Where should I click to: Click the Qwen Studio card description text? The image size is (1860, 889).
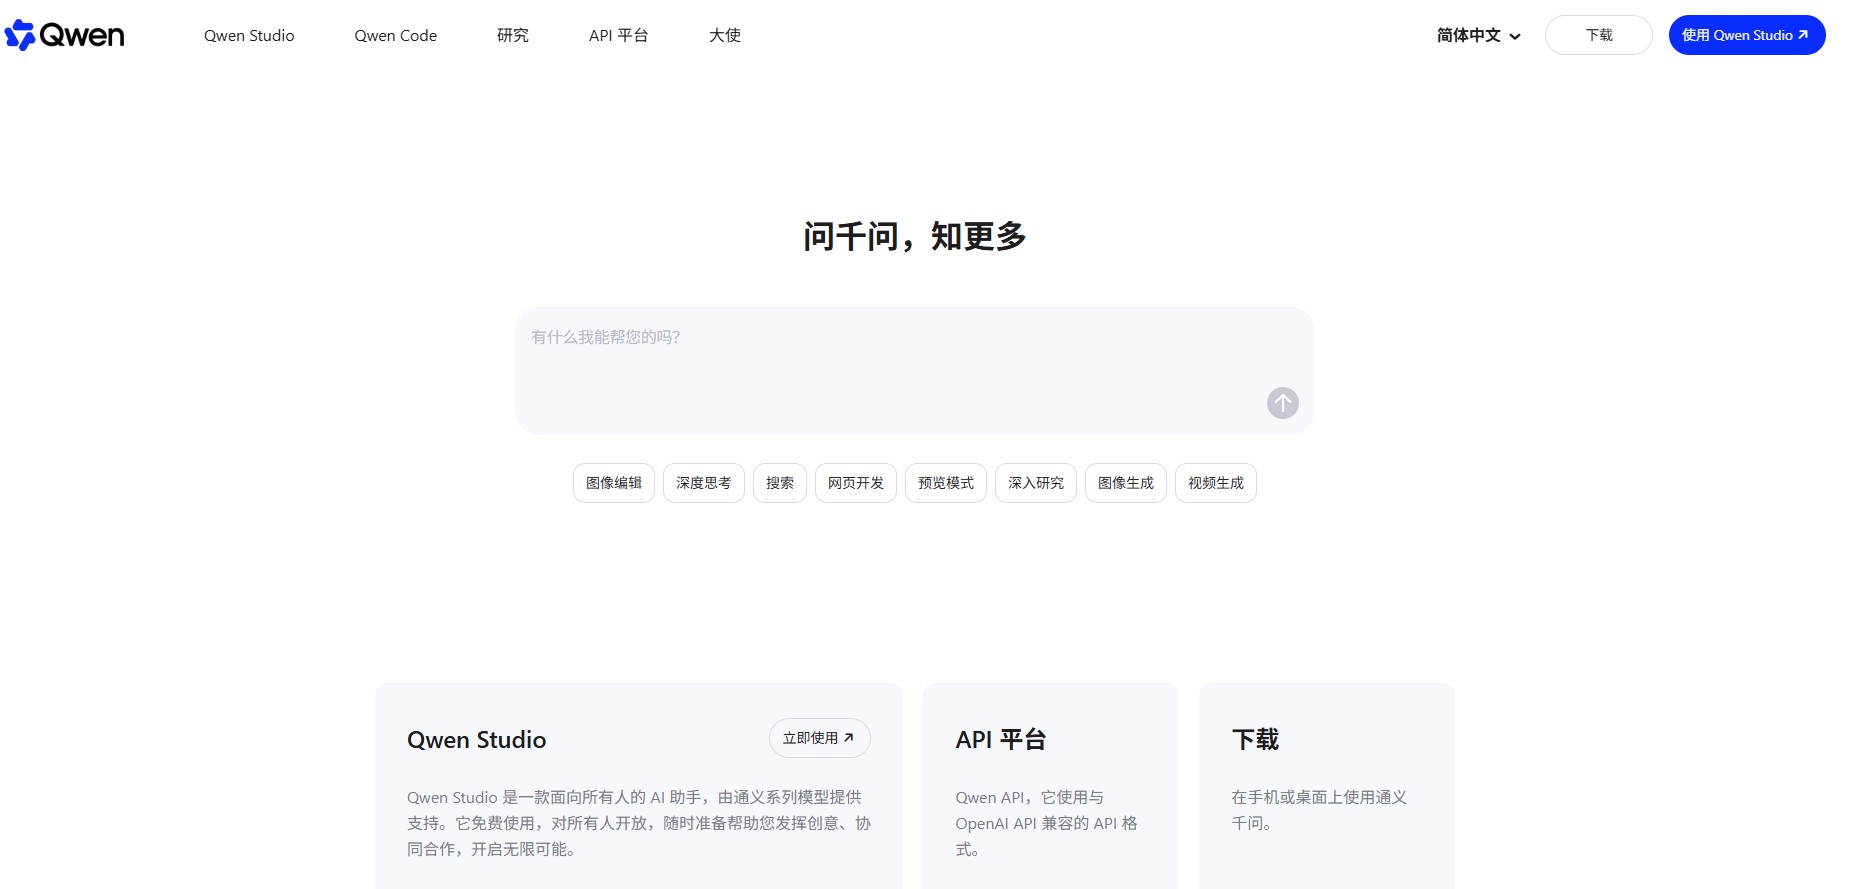pyautogui.click(x=639, y=823)
